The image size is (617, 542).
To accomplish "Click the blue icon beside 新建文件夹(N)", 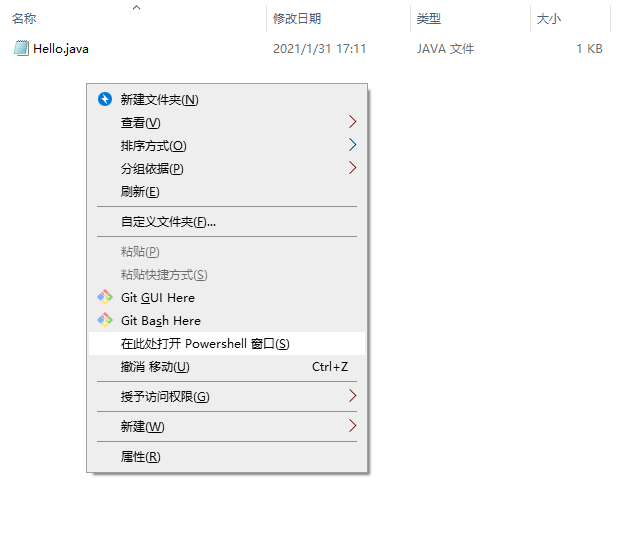I will pyautogui.click(x=105, y=99).
